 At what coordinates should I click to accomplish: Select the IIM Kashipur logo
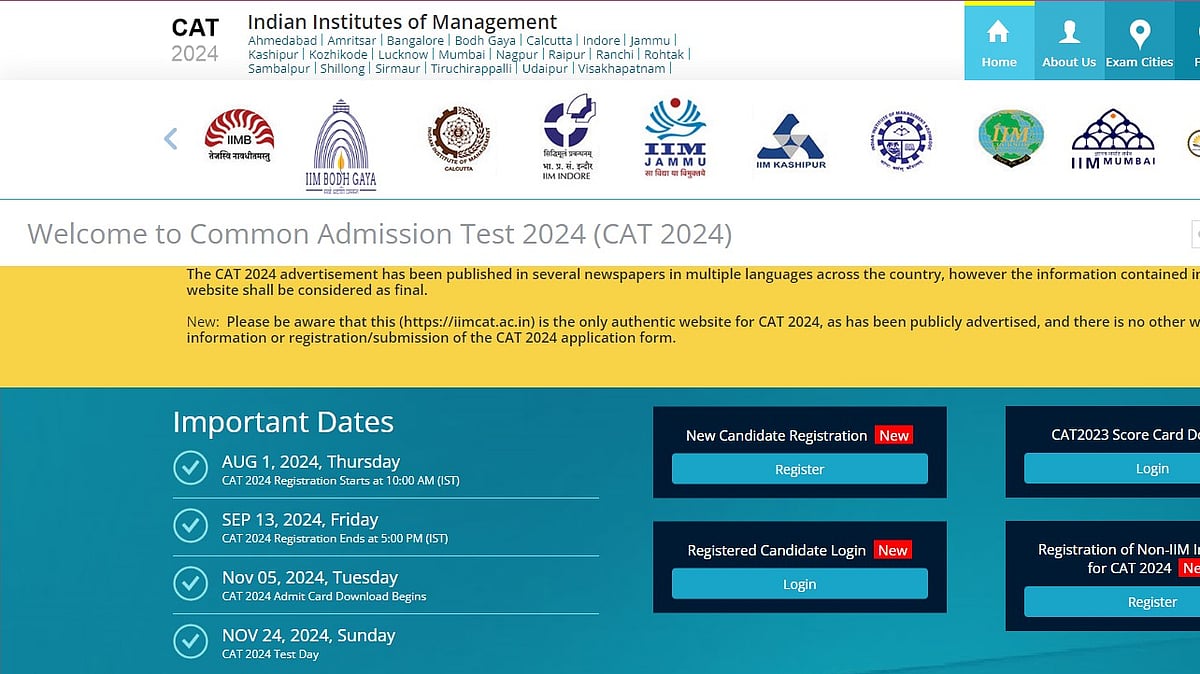point(789,136)
